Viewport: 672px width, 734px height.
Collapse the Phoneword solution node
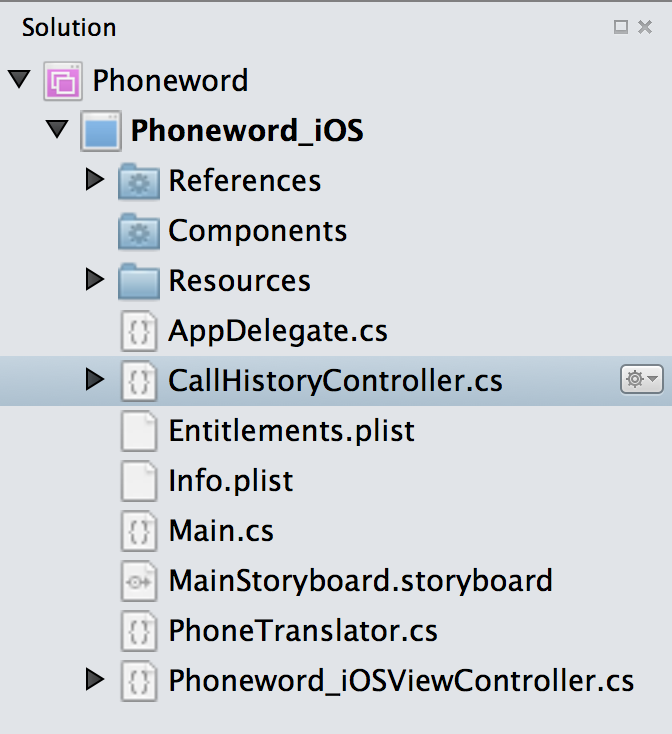point(19,80)
